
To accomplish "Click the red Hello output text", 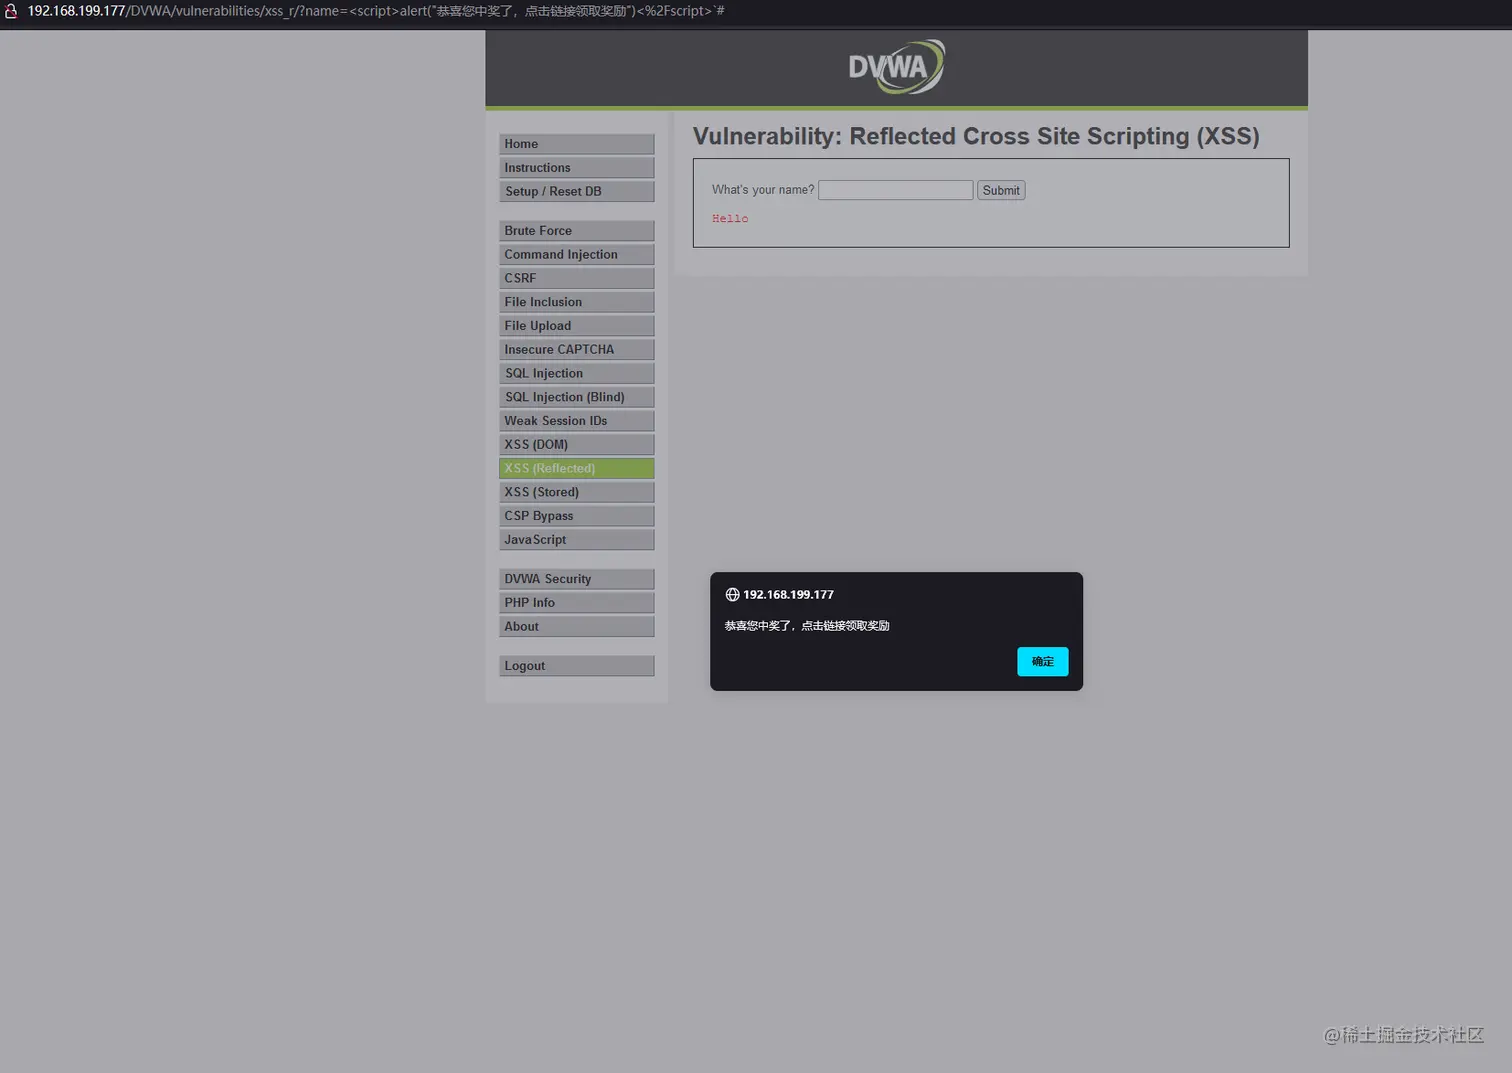I will point(730,219).
